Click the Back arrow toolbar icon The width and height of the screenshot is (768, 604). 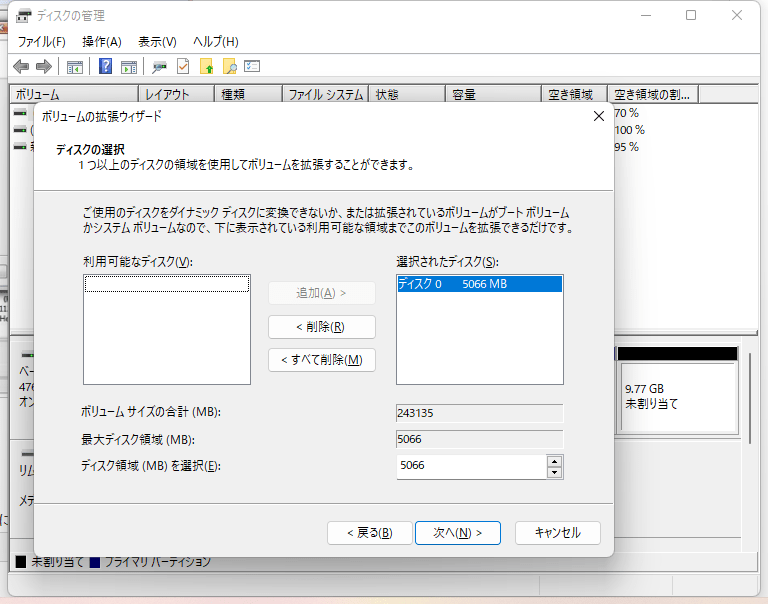click(x=21, y=67)
